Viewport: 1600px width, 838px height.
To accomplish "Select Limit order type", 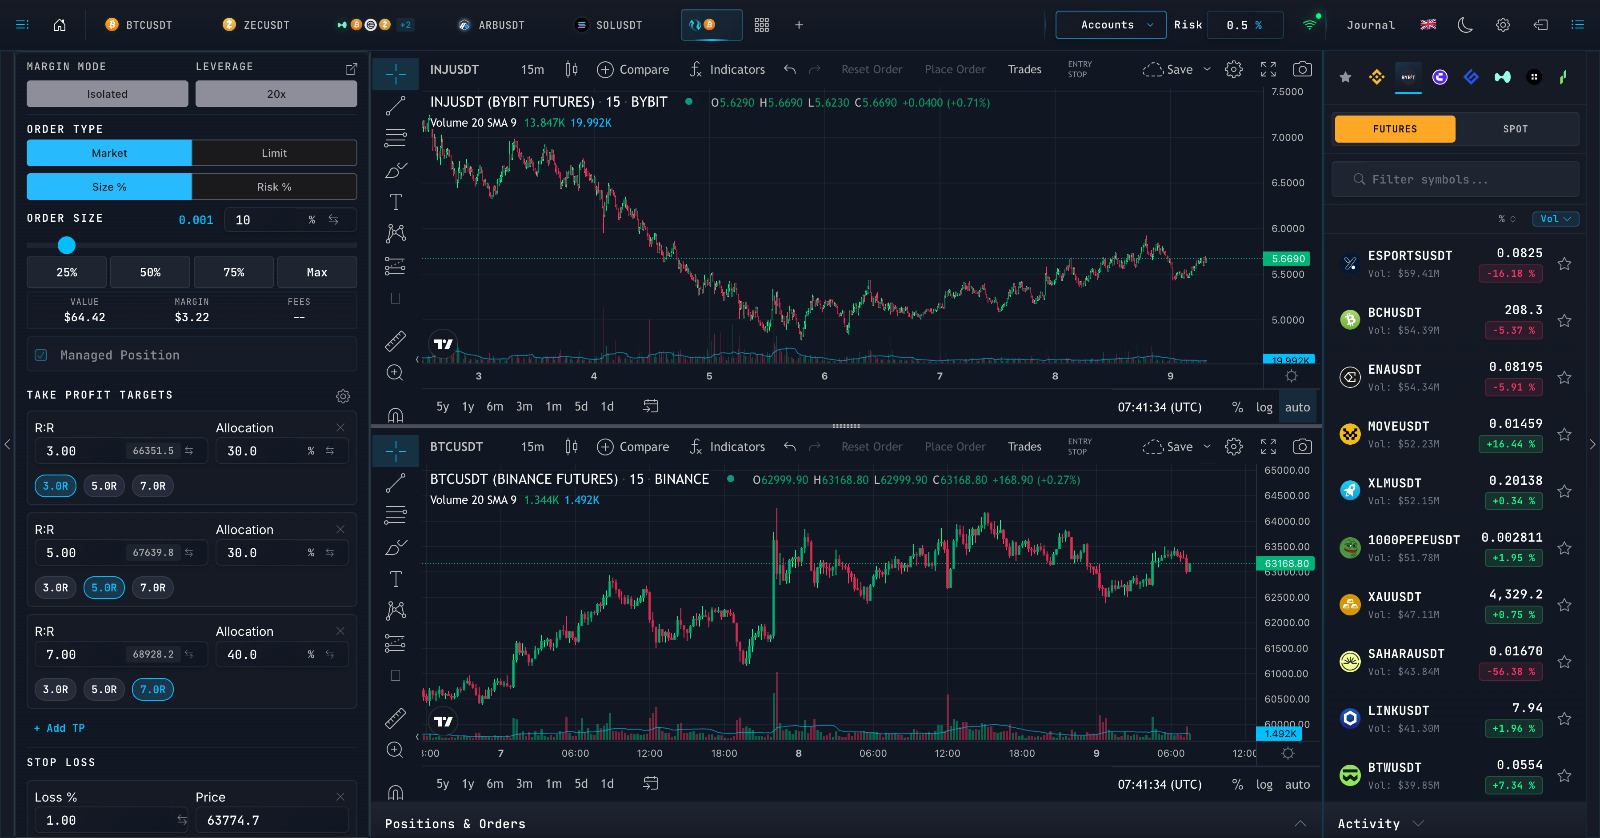I will [274, 153].
